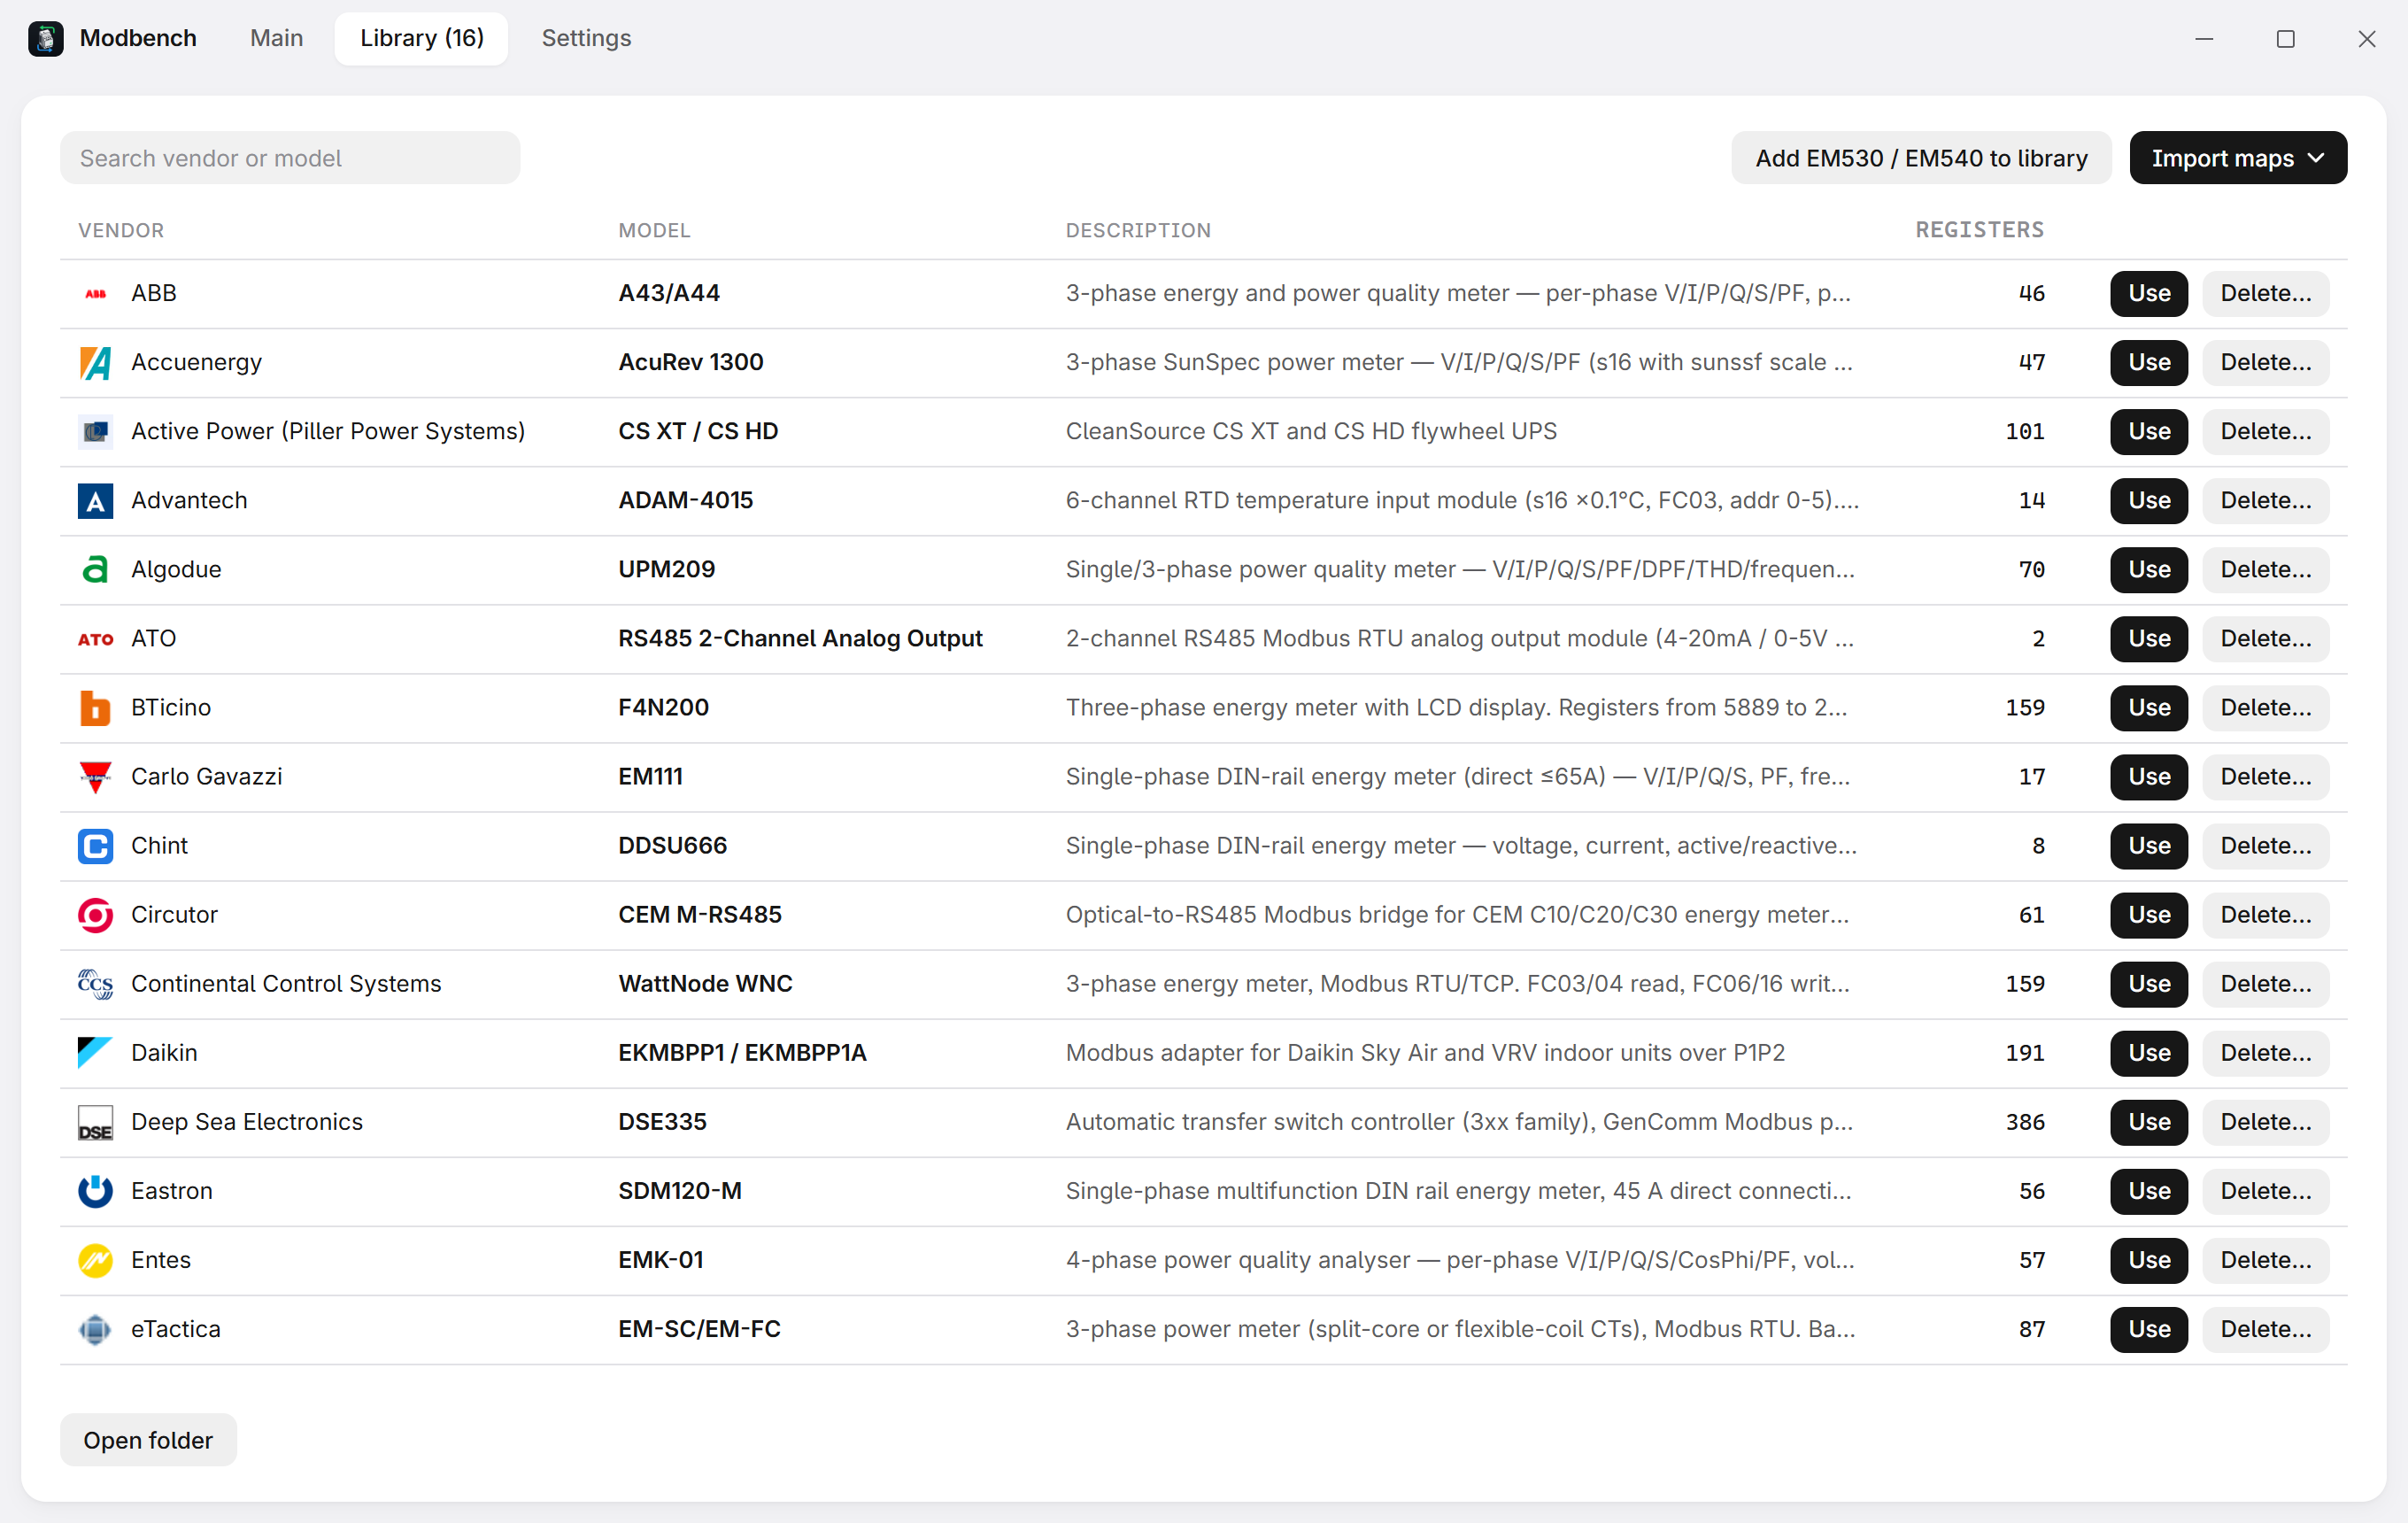The image size is (2408, 1523).
Task: Click the ATO vendor logo
Action: pyautogui.click(x=95, y=638)
